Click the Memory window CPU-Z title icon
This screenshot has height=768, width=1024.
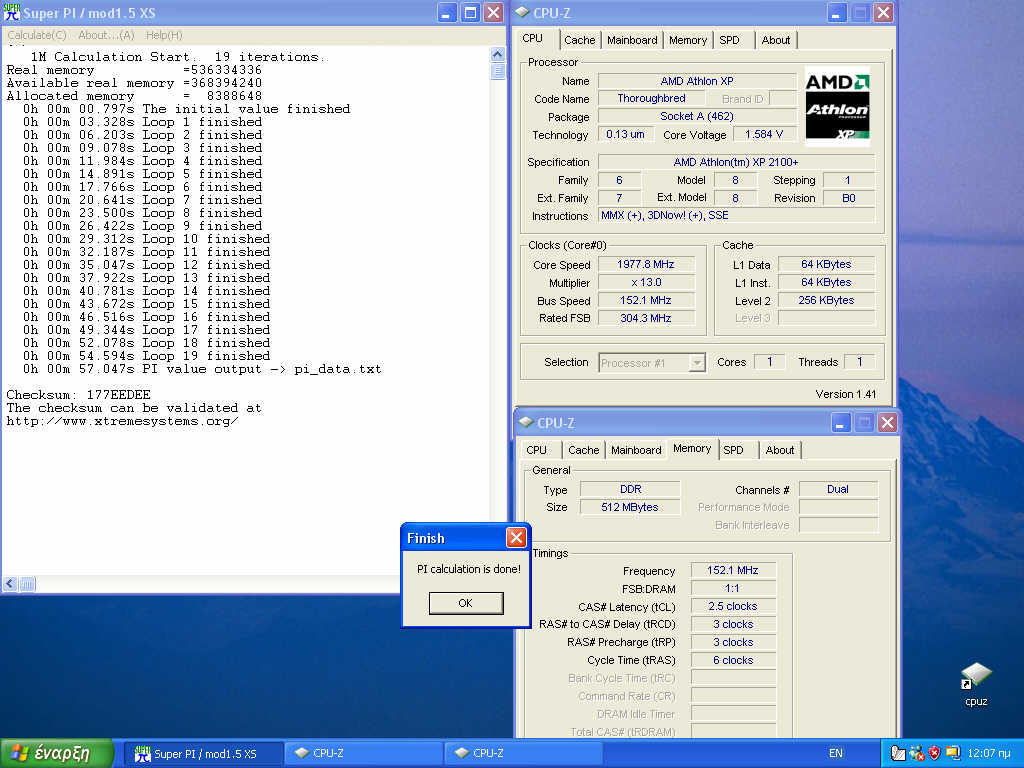click(x=526, y=423)
